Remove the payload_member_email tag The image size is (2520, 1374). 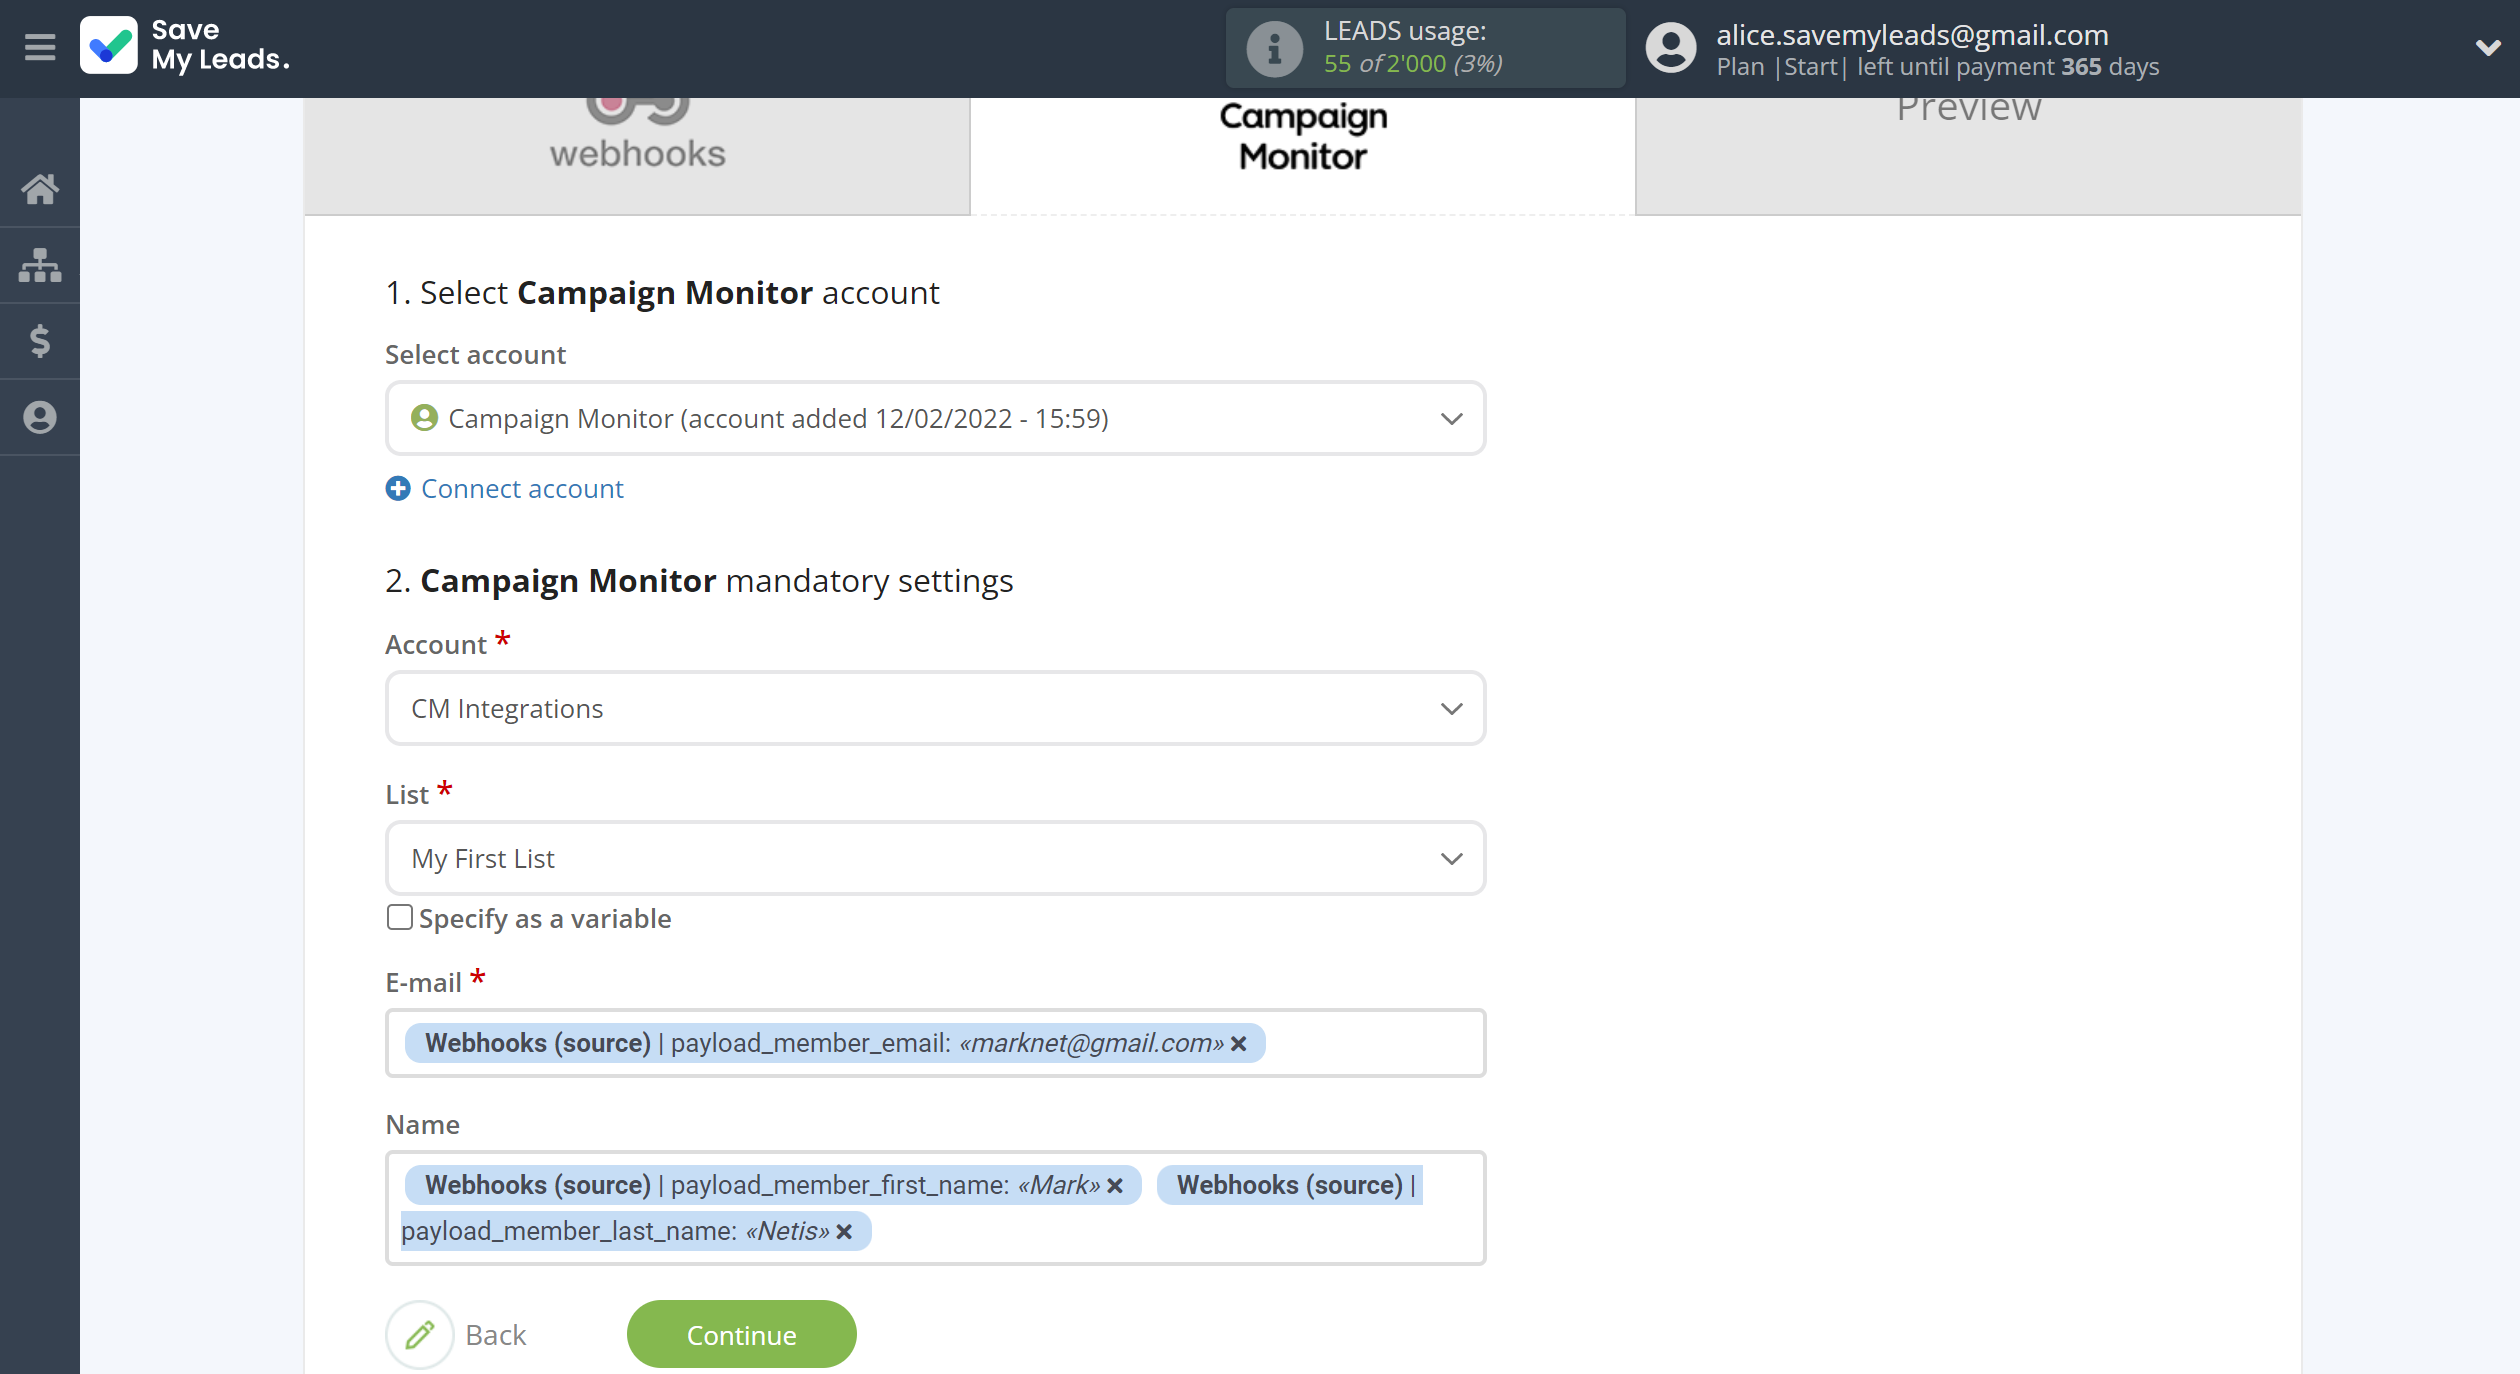coord(1239,1044)
